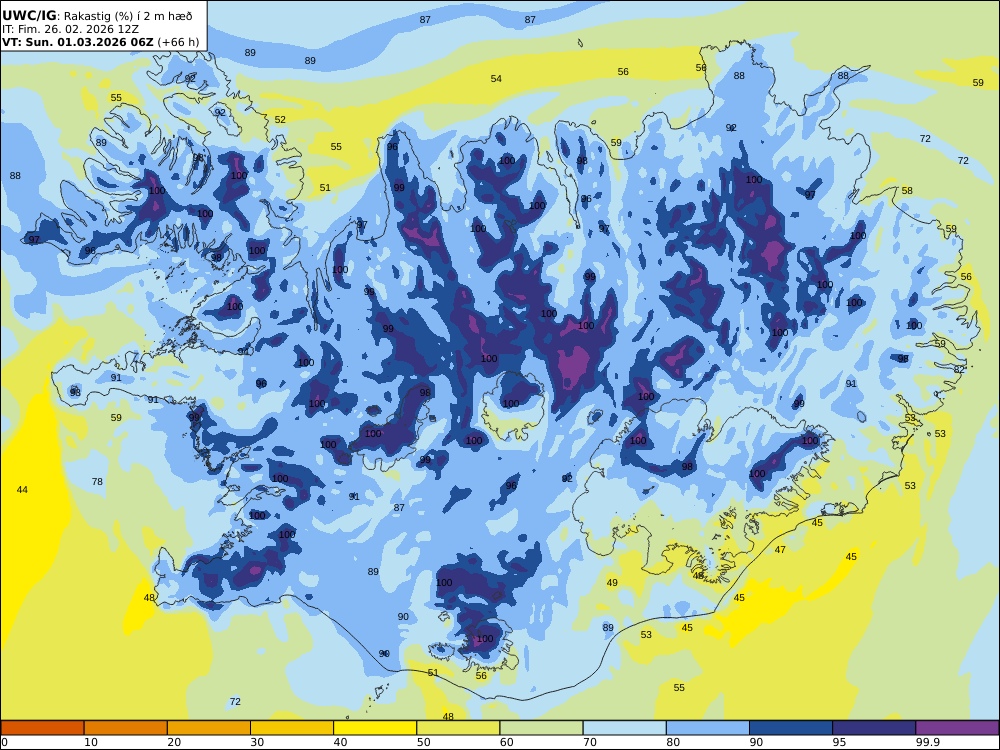Select the initial time line 'IT: Fim. 26. 02. 2026 12Z'
Viewport: 1000px width, 750px height.
click(x=70, y=29)
